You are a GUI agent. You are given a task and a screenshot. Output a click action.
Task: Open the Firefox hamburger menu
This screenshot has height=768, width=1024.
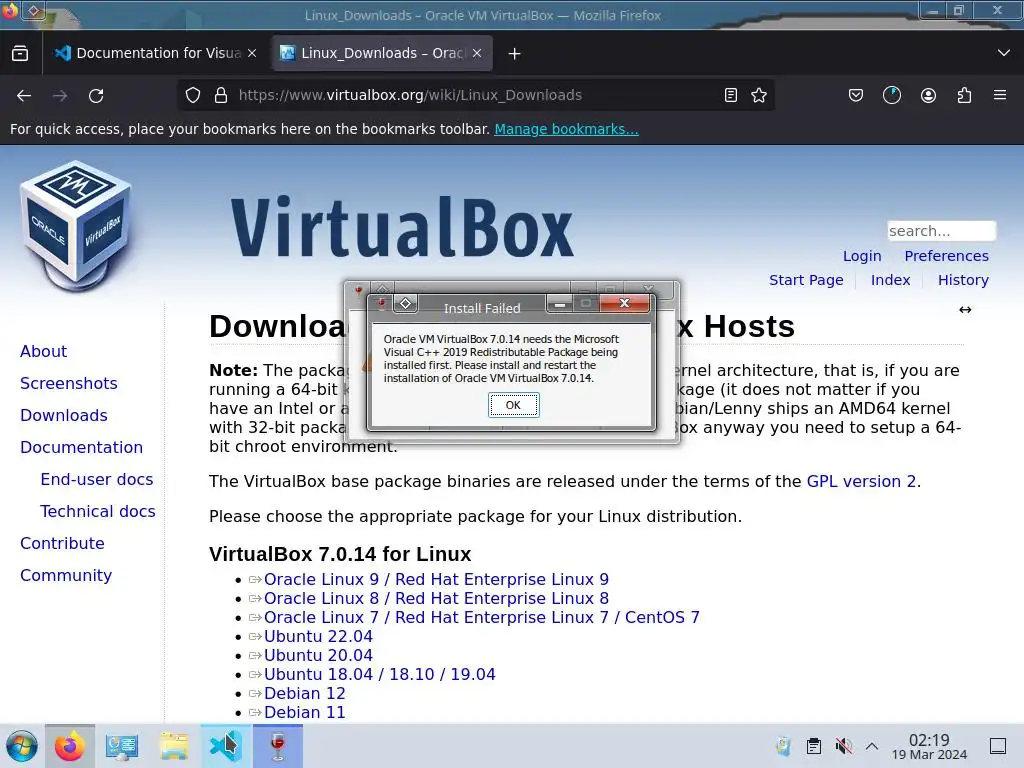pyautogui.click(x=1000, y=95)
